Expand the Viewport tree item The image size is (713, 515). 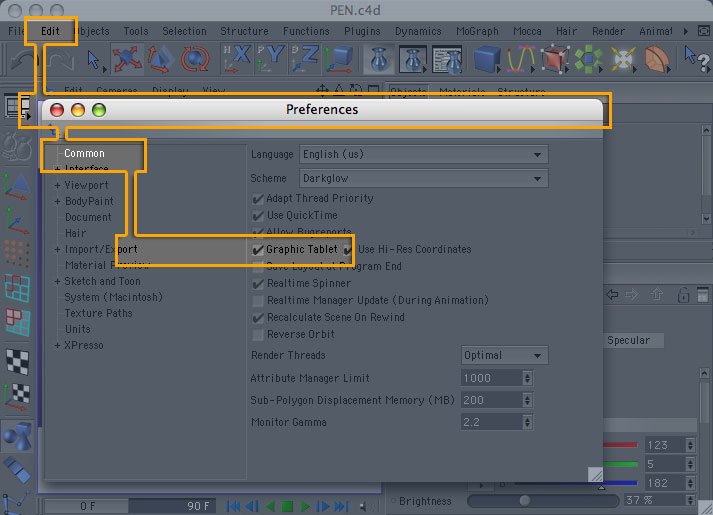pos(57,186)
